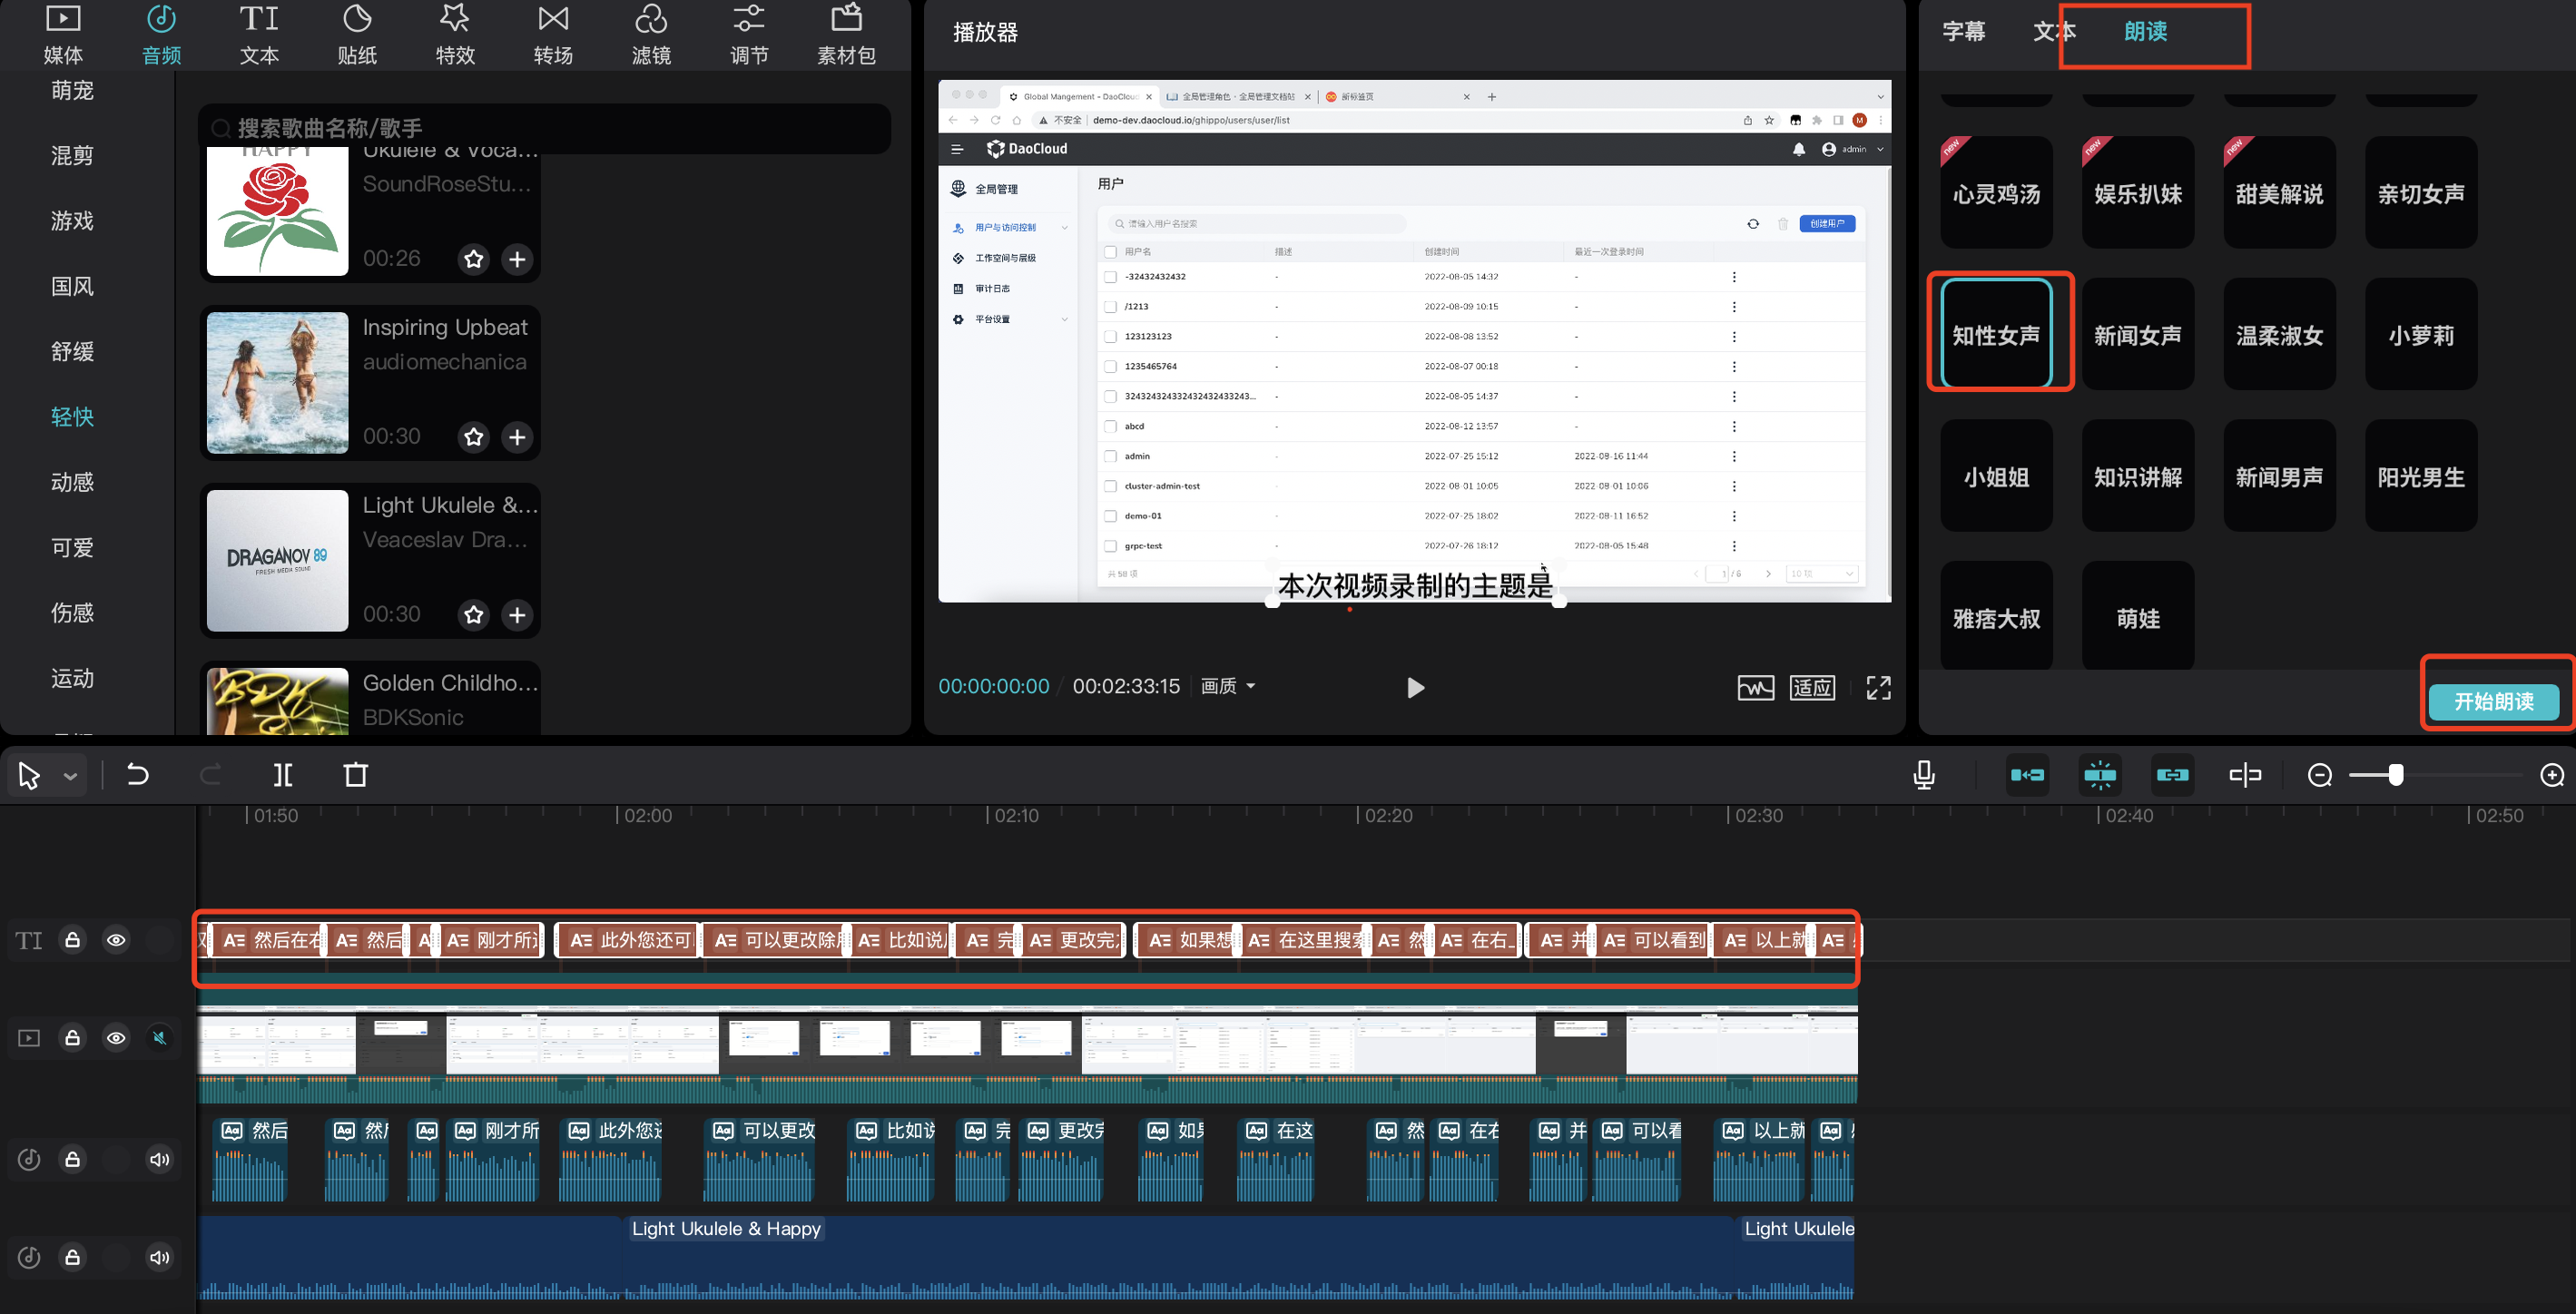2576x1314 pixels.
Task: Choose the 阳光男生 voice
Action: [2421, 476]
